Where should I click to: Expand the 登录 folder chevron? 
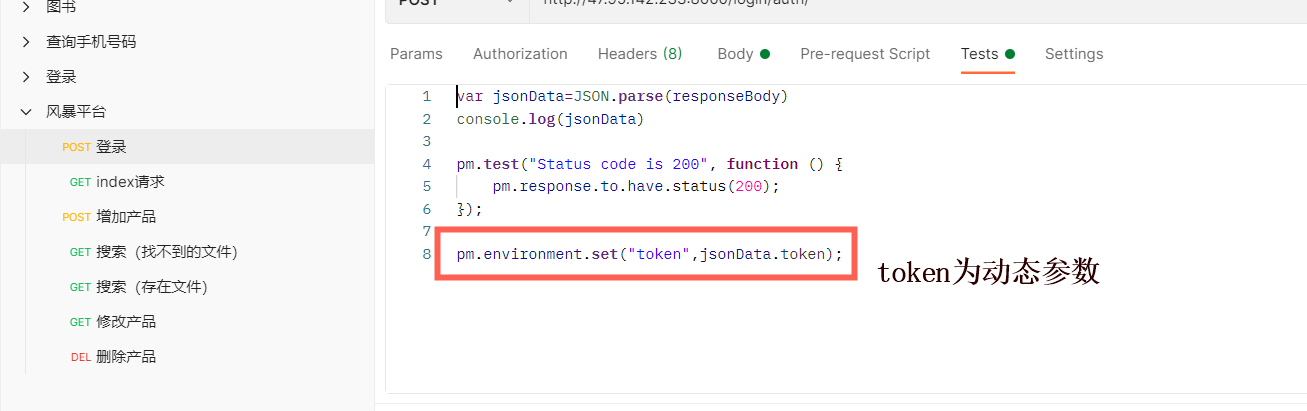[26, 77]
